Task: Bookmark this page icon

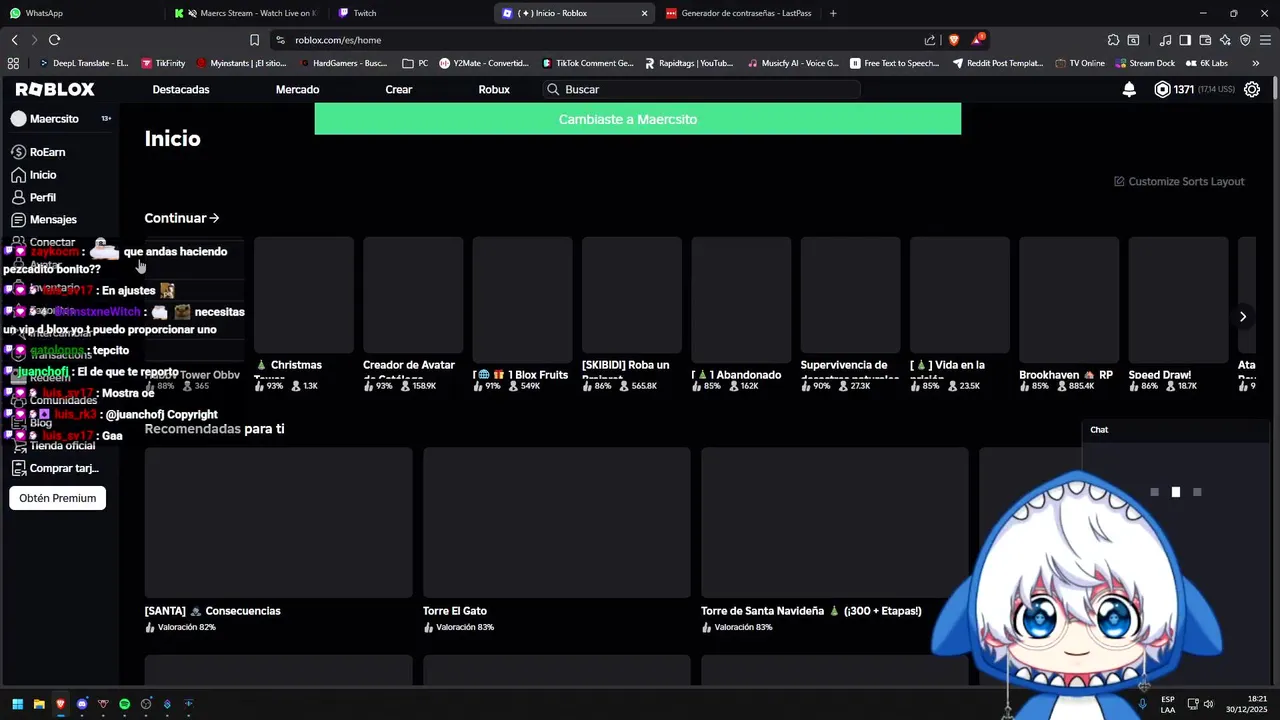Action: pyautogui.click(x=254, y=40)
